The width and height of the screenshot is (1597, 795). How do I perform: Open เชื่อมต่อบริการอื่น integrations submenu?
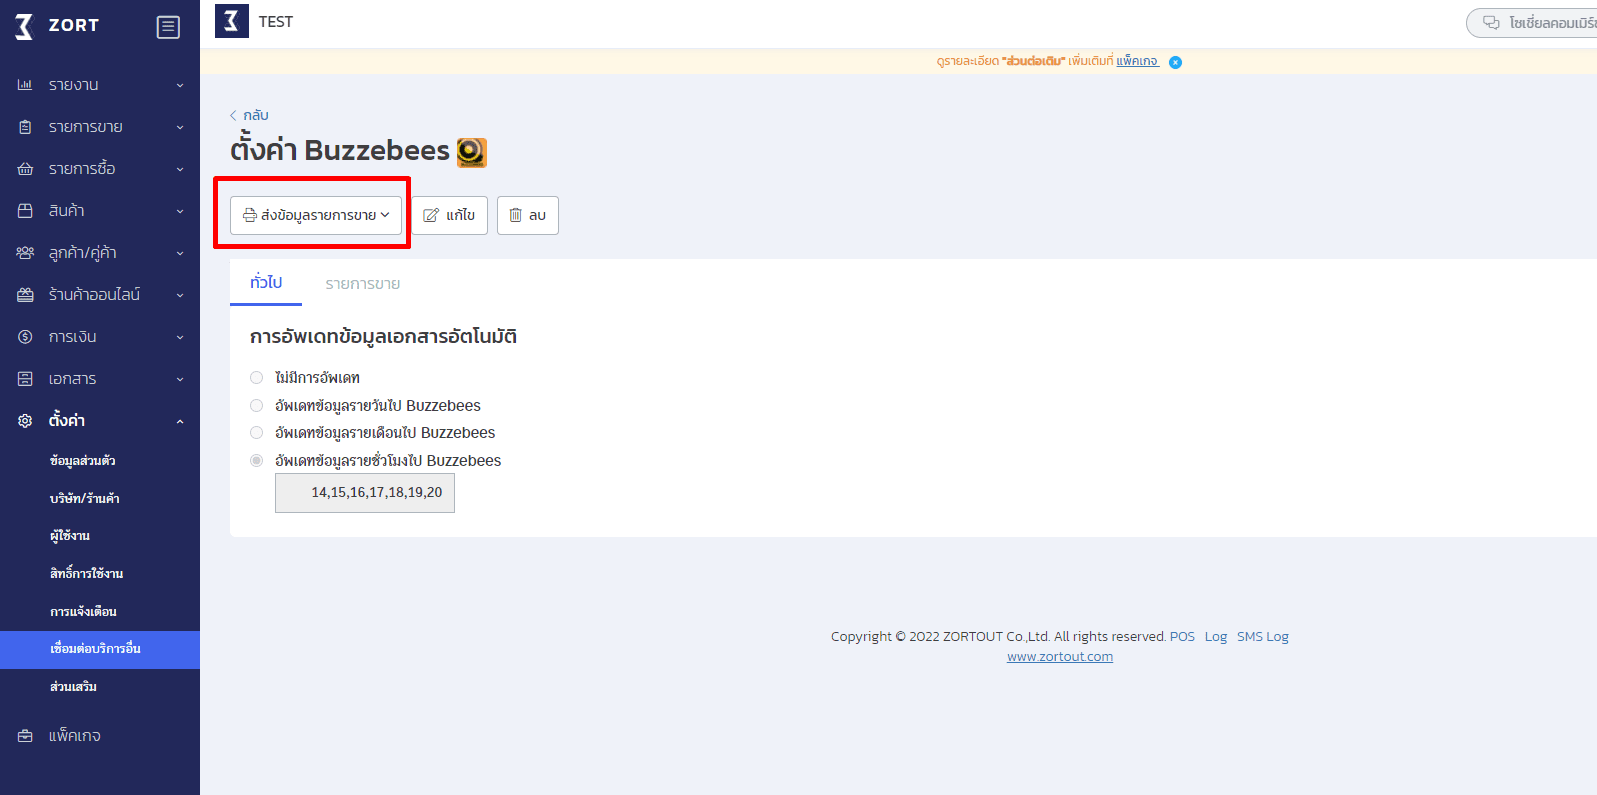pos(100,650)
